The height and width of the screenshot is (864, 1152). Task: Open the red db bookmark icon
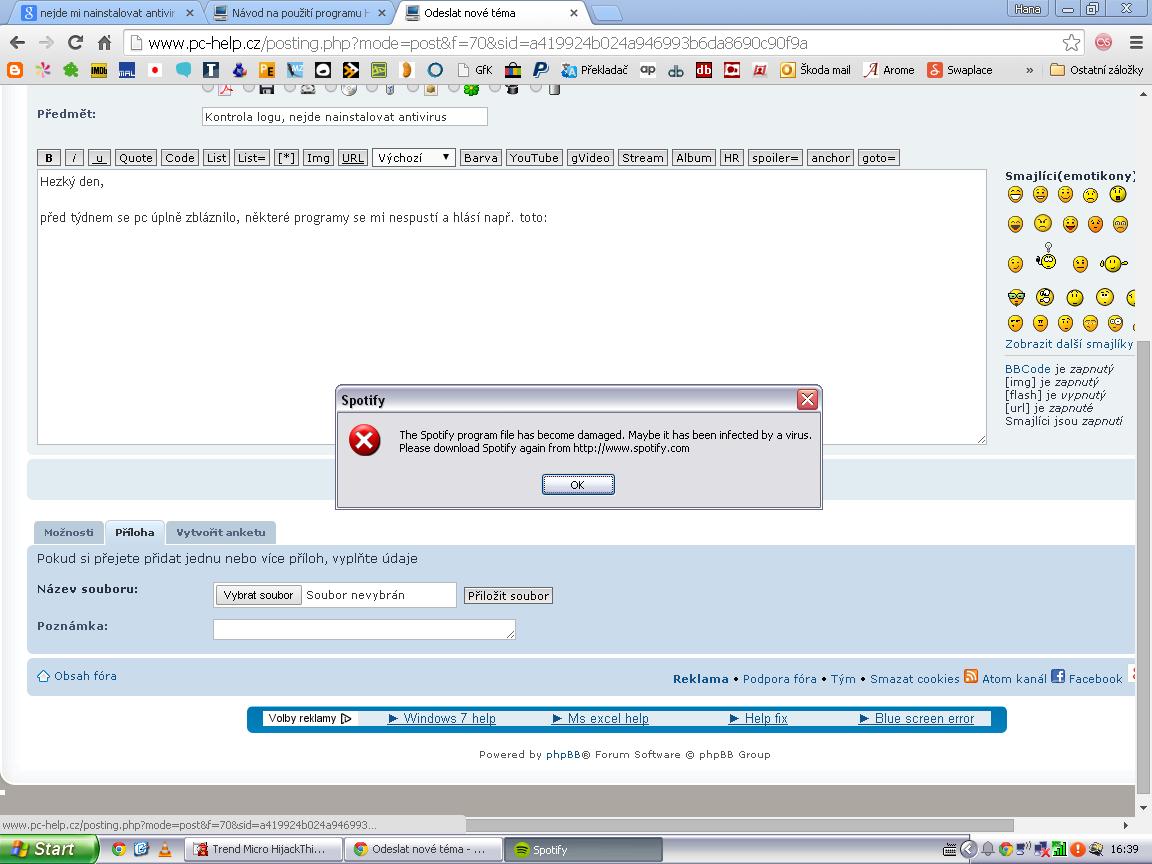pos(704,70)
